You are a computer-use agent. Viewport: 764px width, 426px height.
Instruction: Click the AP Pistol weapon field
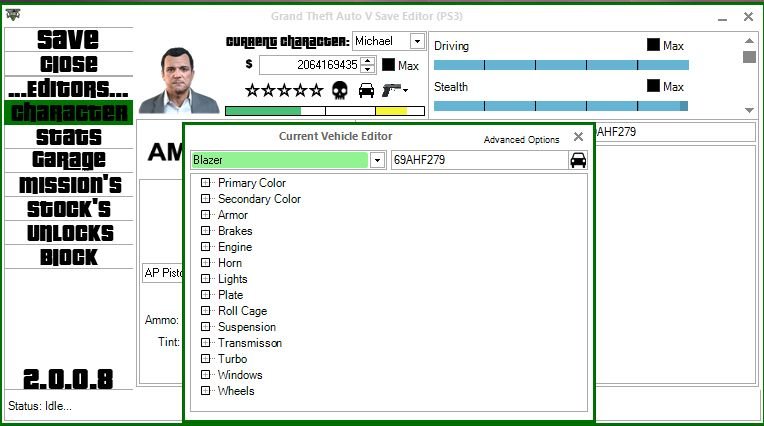163,273
